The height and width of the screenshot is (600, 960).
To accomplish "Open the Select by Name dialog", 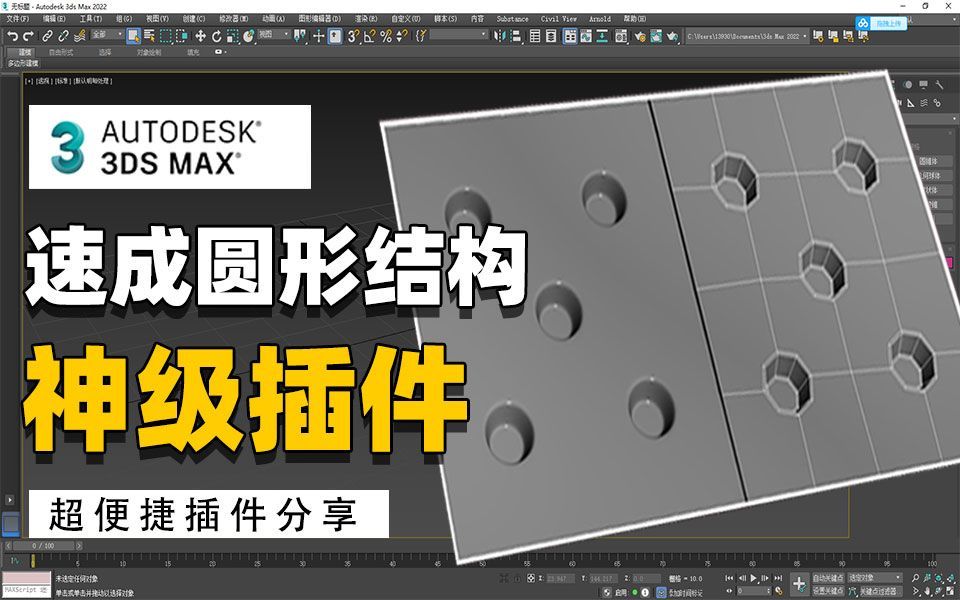I will (x=149, y=37).
